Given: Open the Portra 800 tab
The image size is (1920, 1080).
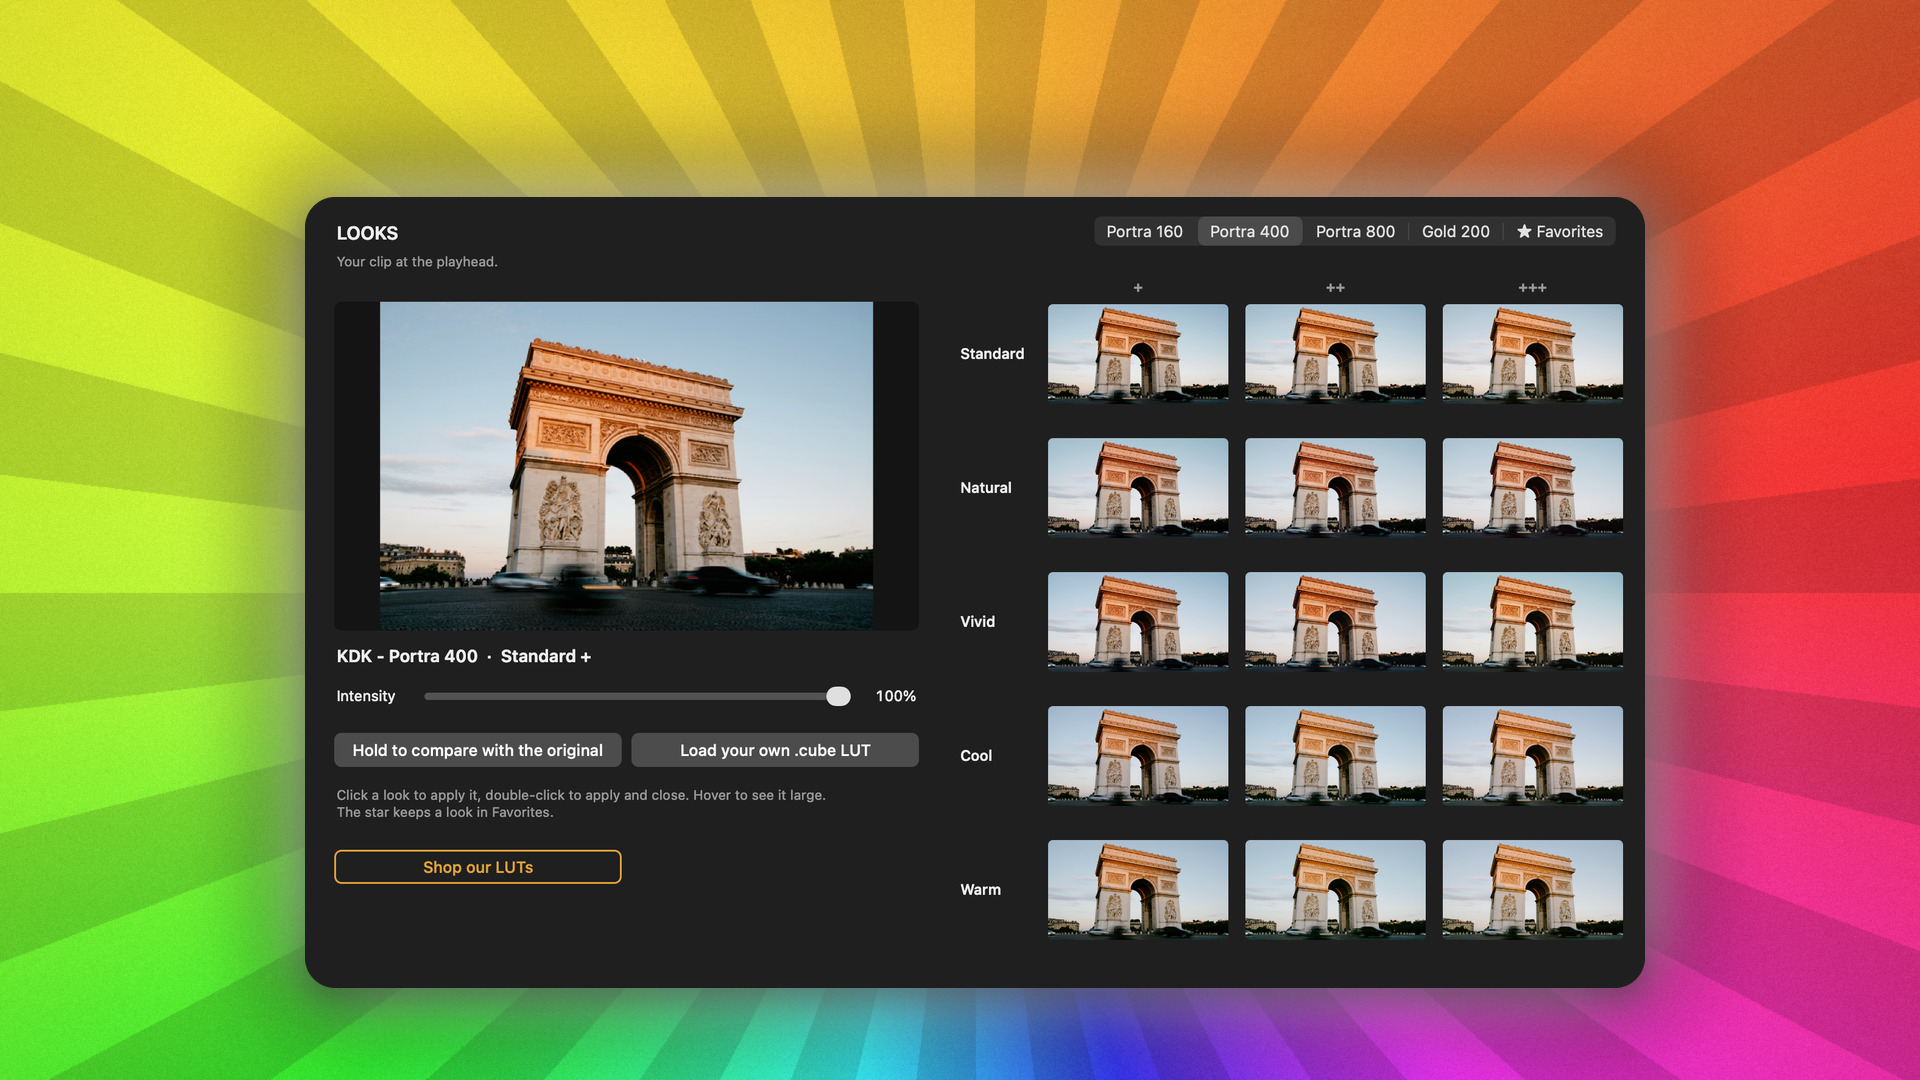Looking at the screenshot, I should [1355, 231].
